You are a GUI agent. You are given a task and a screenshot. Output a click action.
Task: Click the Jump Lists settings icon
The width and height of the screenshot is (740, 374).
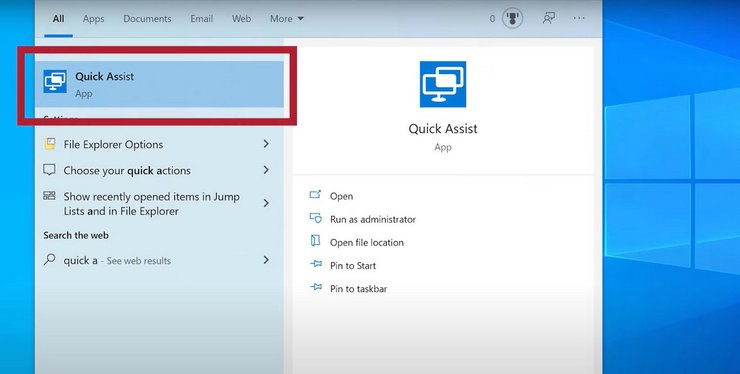click(x=49, y=196)
